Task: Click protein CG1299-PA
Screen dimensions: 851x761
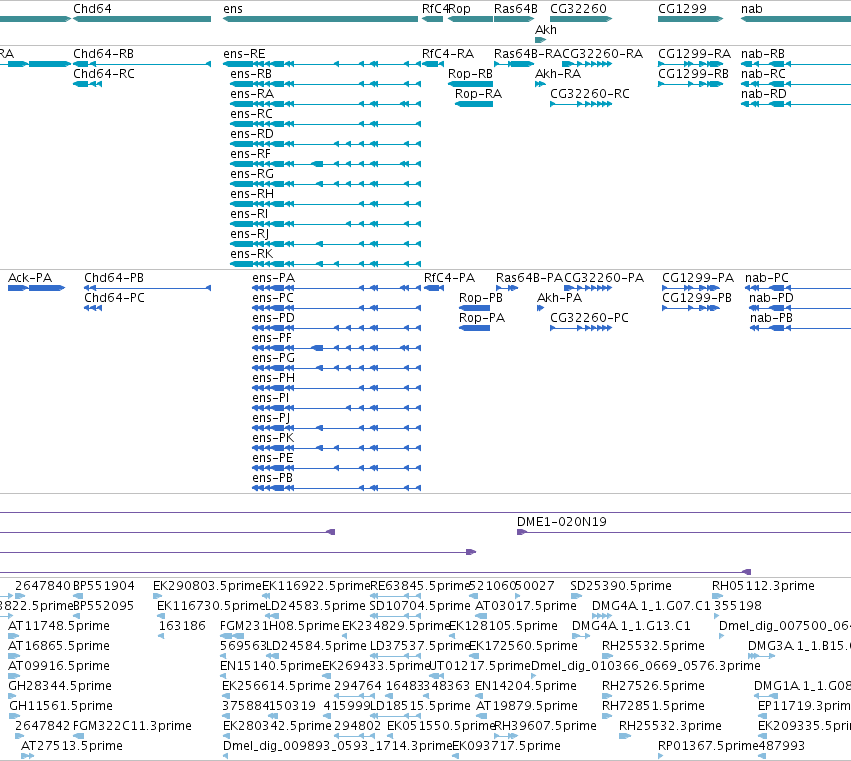Action: pyautogui.click(x=698, y=278)
